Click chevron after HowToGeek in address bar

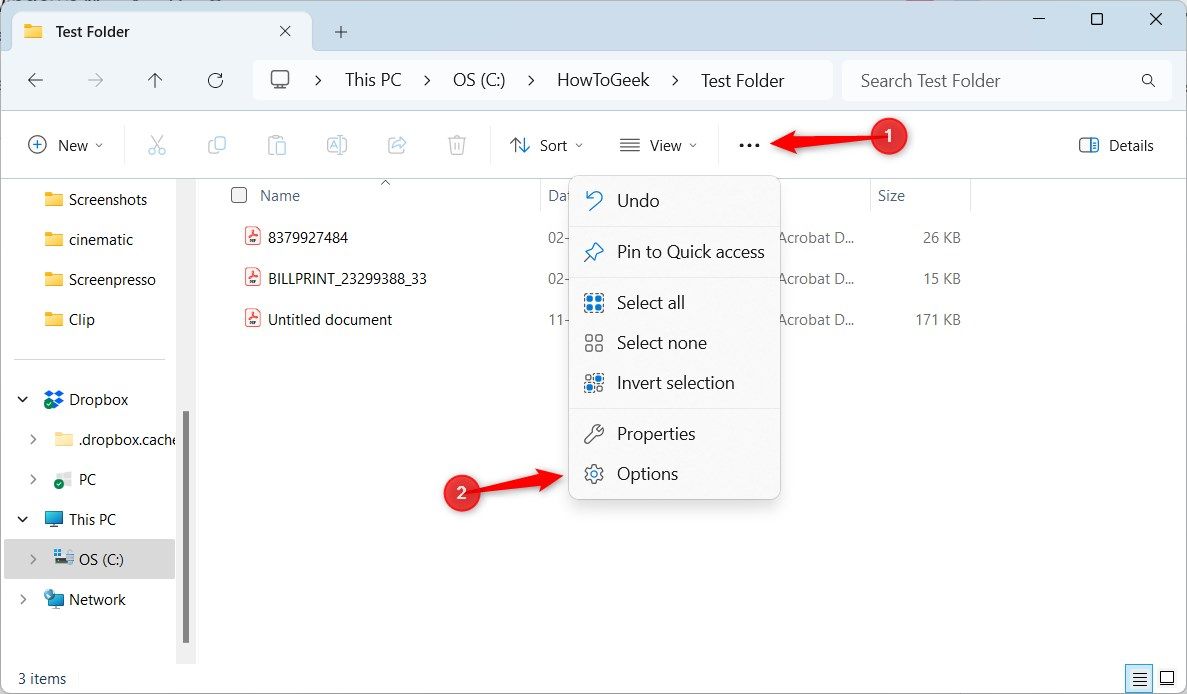click(675, 80)
